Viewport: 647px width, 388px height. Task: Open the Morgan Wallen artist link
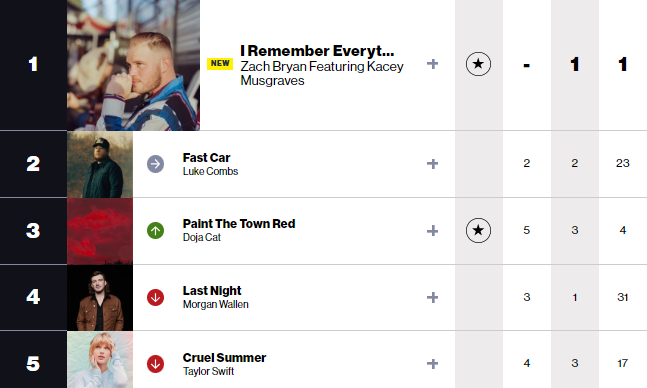click(216, 305)
